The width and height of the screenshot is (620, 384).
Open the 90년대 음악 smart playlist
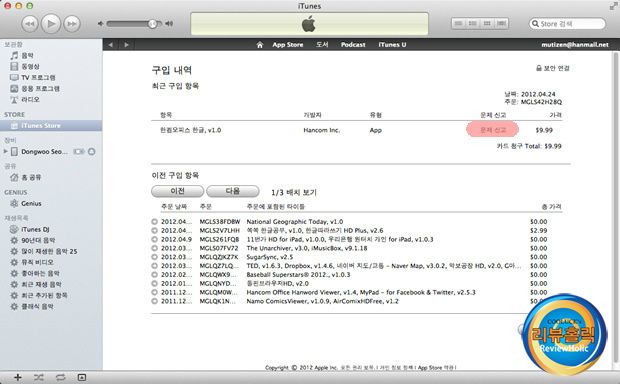click(x=38, y=240)
